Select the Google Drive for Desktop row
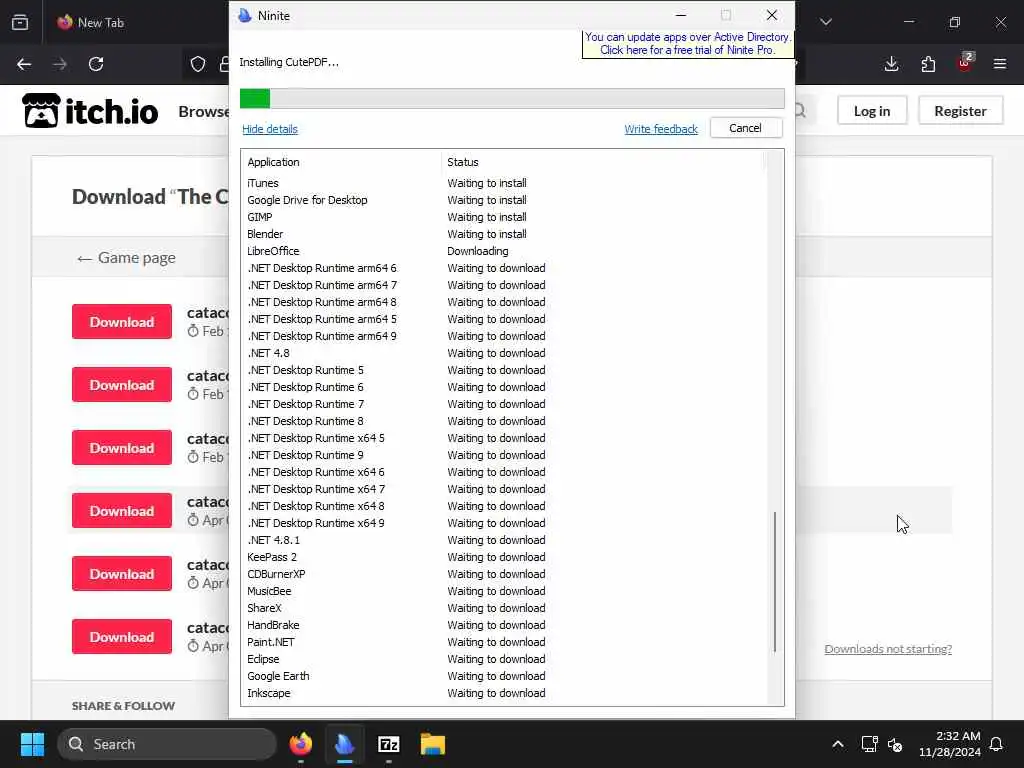The height and width of the screenshot is (768, 1024). [504, 200]
